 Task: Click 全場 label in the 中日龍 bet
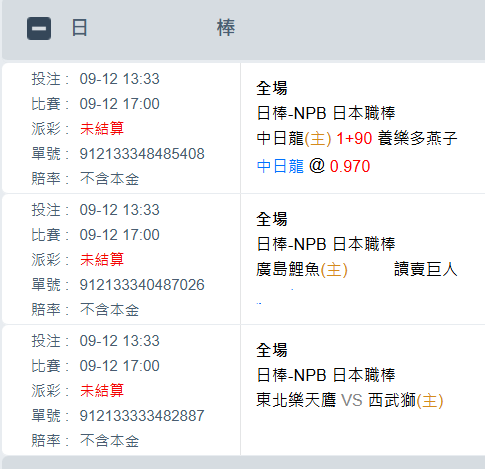(x=272, y=88)
